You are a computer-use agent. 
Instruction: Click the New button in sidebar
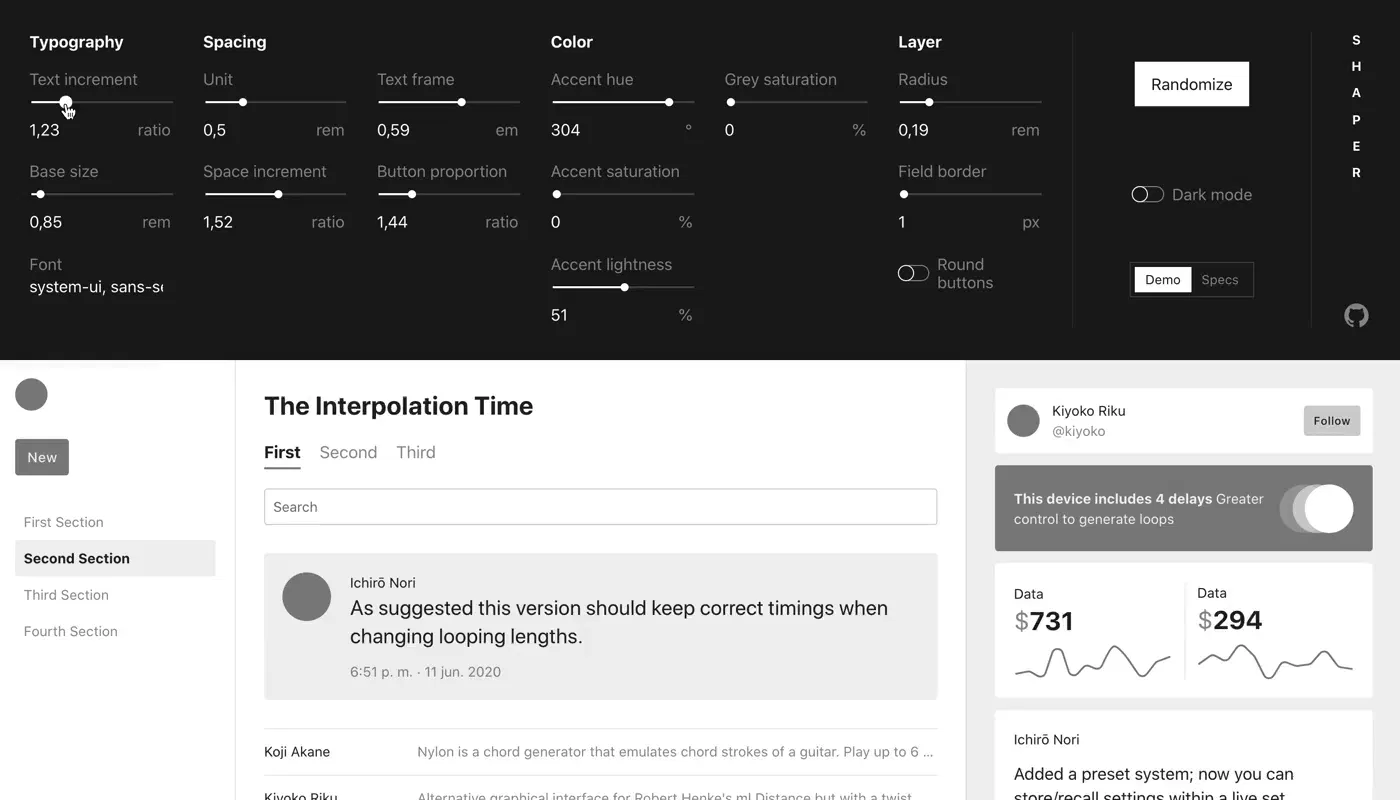[42, 457]
